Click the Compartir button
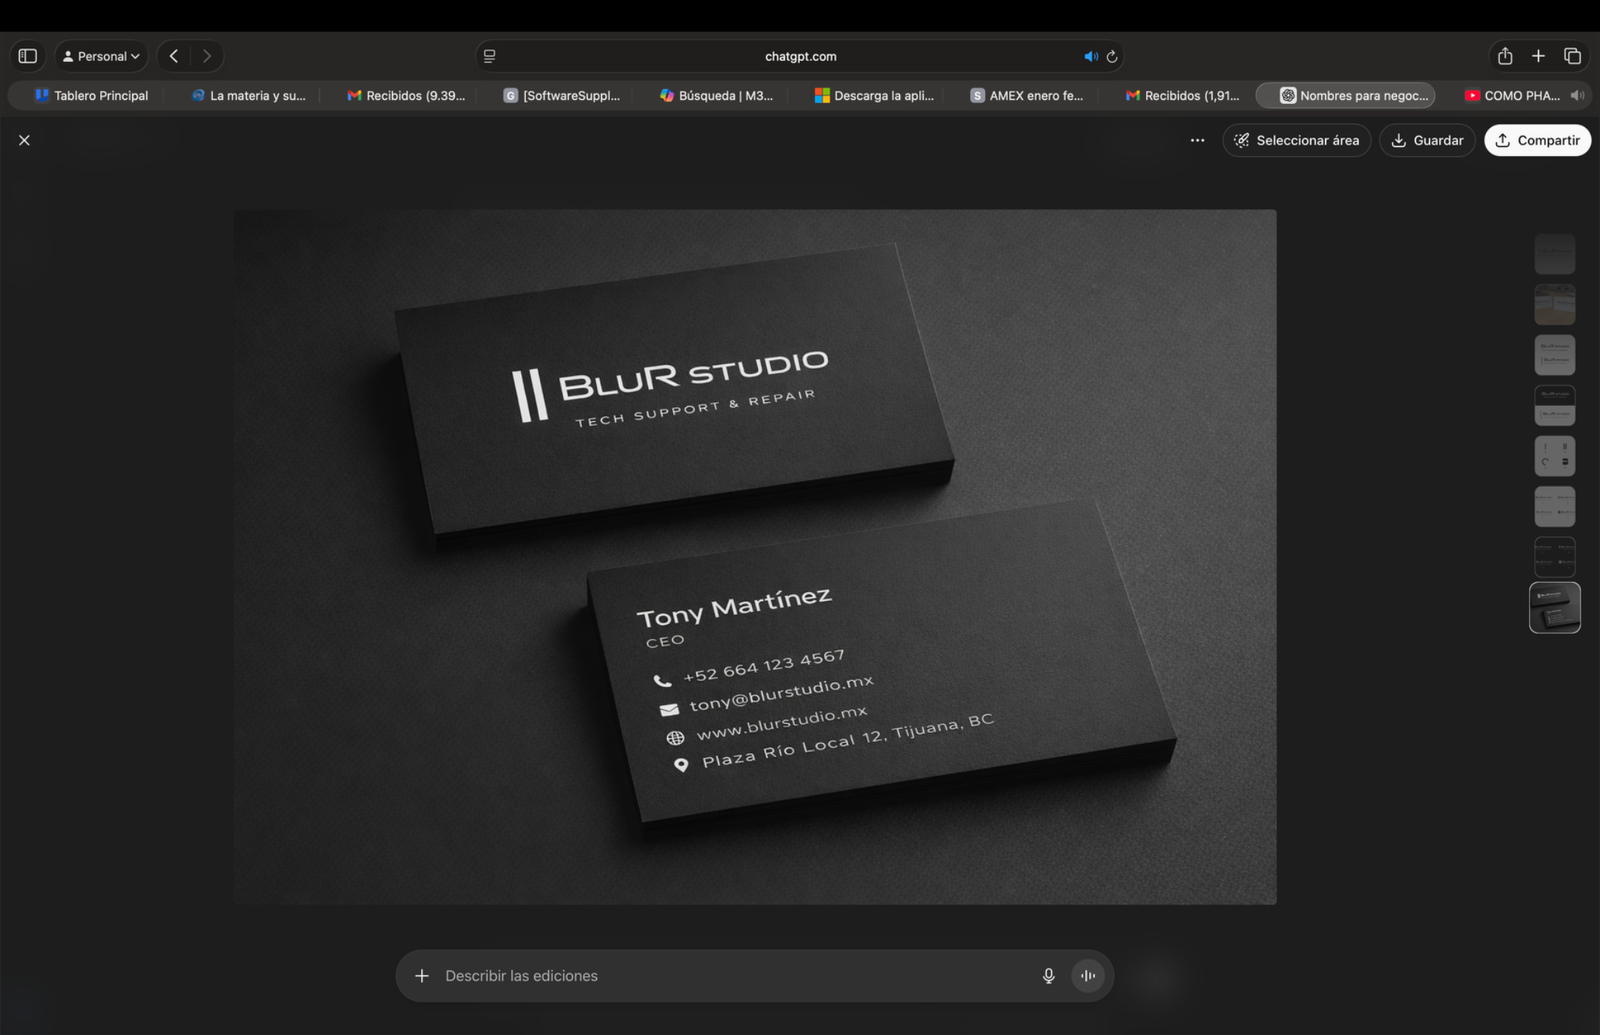The height and width of the screenshot is (1035, 1600). pos(1537,140)
